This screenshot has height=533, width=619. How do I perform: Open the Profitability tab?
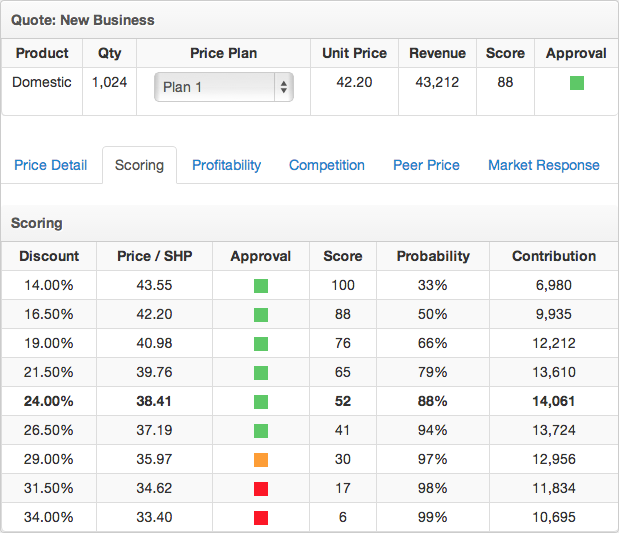coord(226,165)
